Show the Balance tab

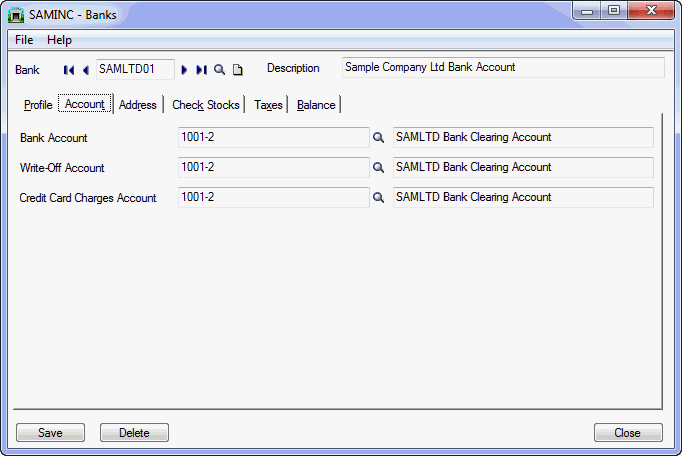click(316, 105)
